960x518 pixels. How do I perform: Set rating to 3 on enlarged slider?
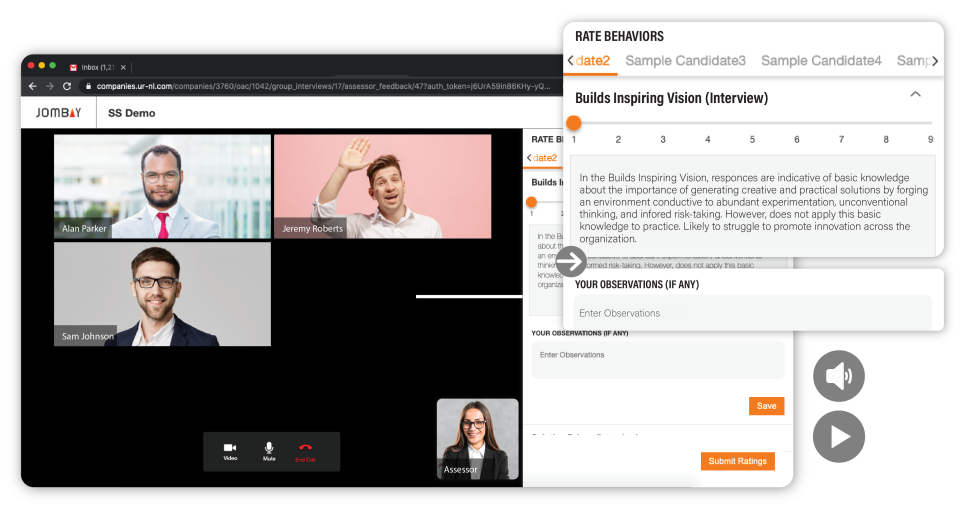(663, 139)
